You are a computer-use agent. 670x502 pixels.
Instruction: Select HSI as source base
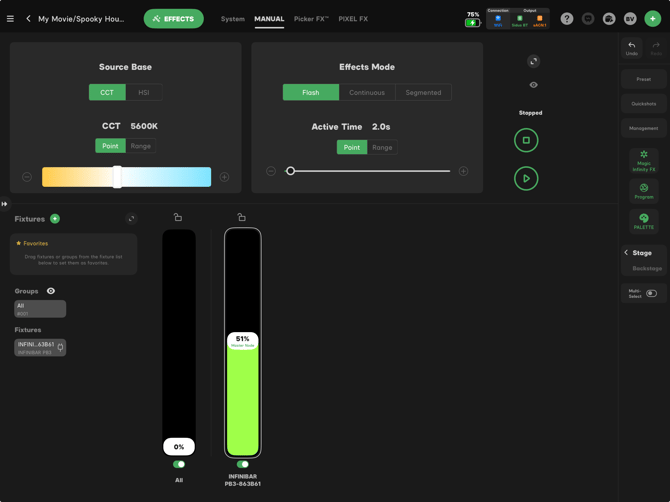pos(144,92)
